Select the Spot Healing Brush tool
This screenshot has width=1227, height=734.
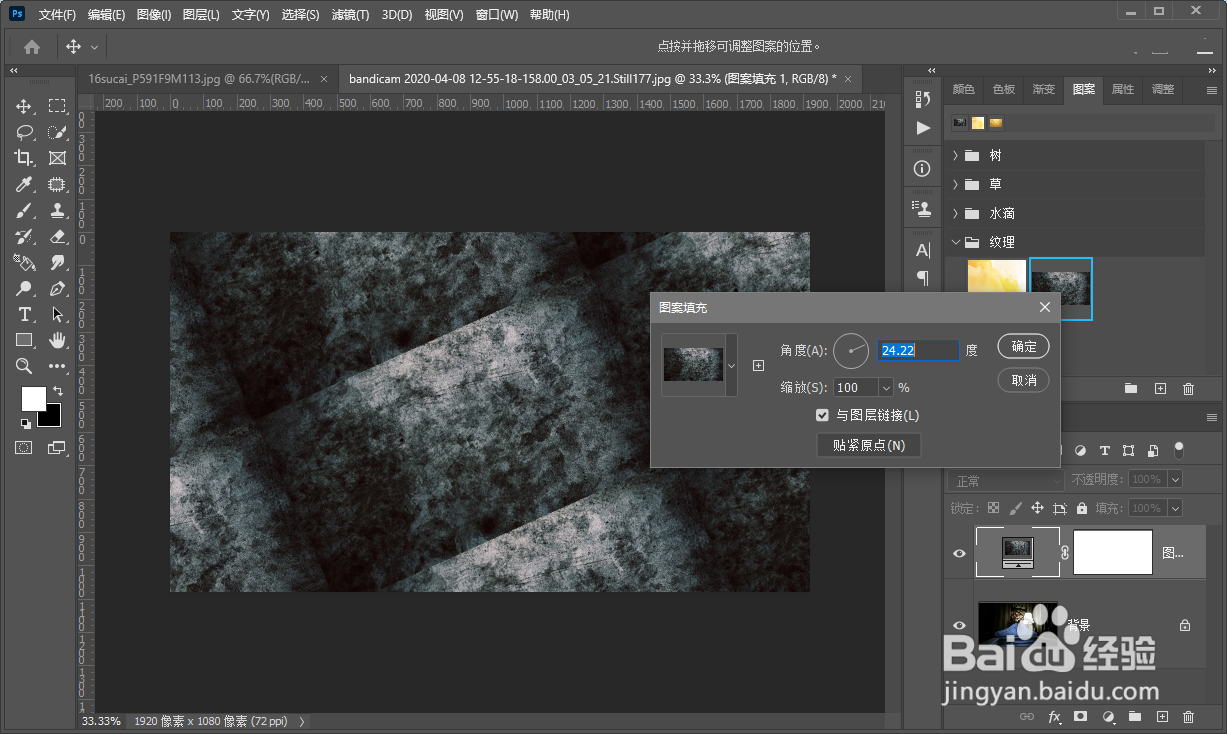click(x=58, y=184)
